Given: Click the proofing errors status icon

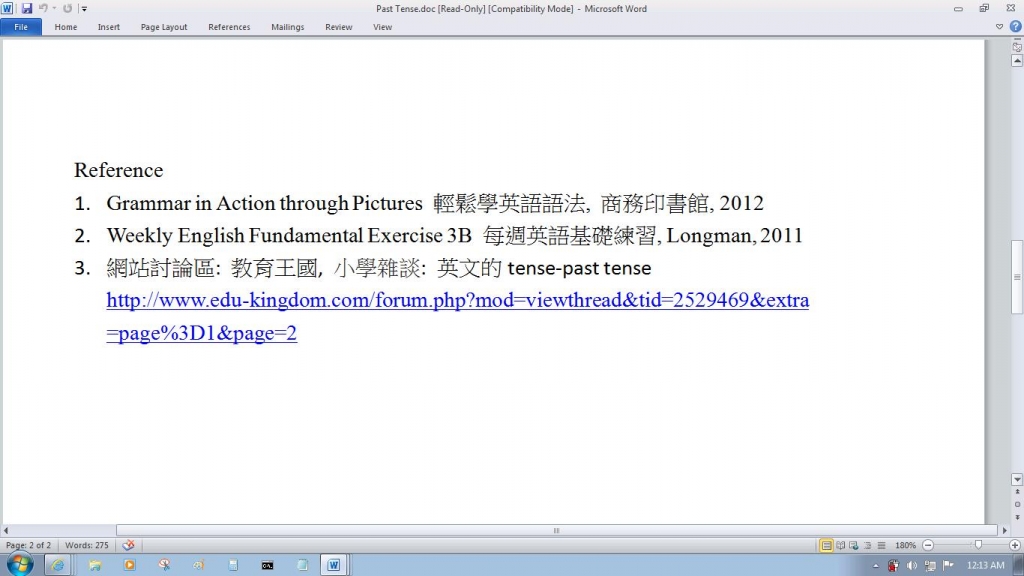Looking at the screenshot, I should pos(128,545).
